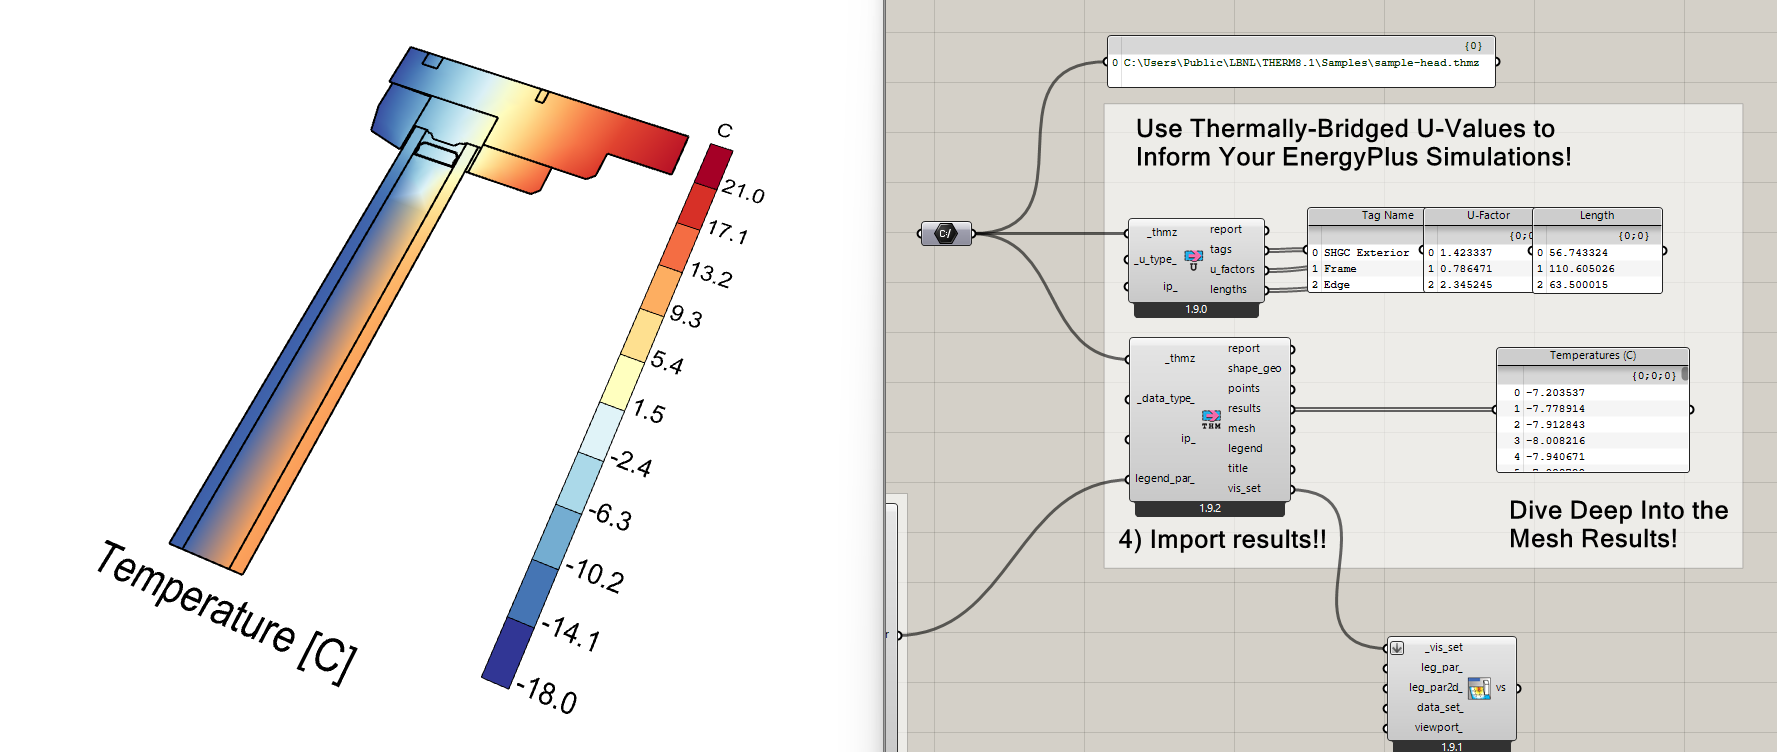Click the mesh output on the THM component
This screenshot has height=752, width=1777.
pyautogui.click(x=1241, y=429)
